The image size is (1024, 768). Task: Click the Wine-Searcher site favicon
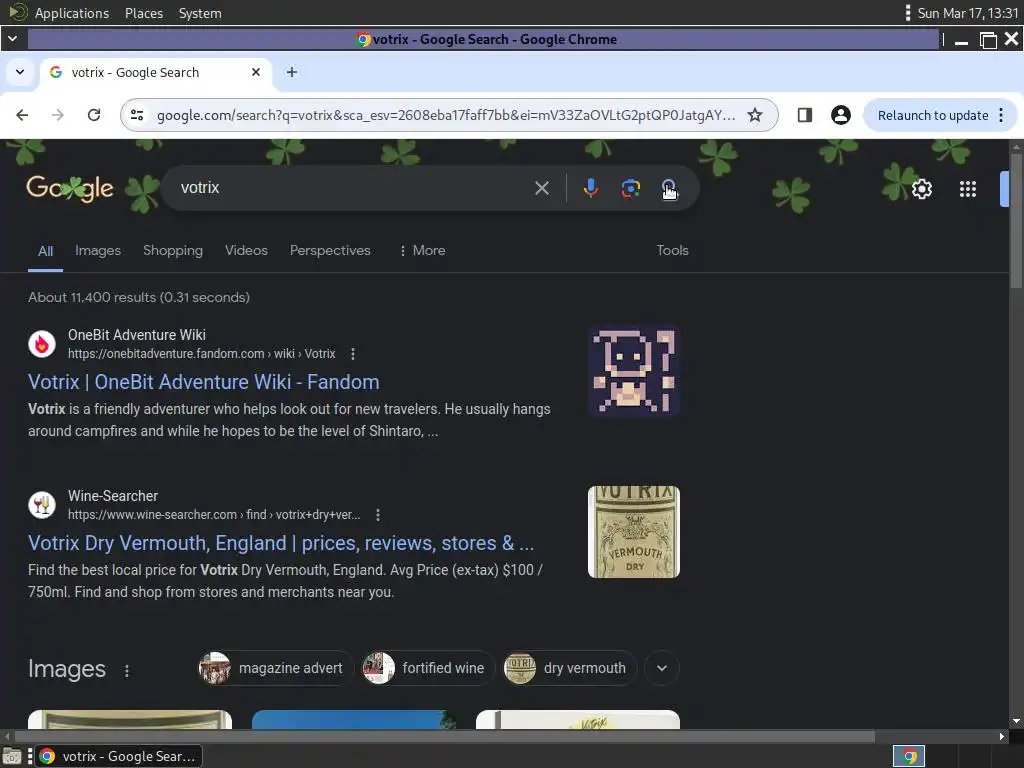tap(42, 505)
